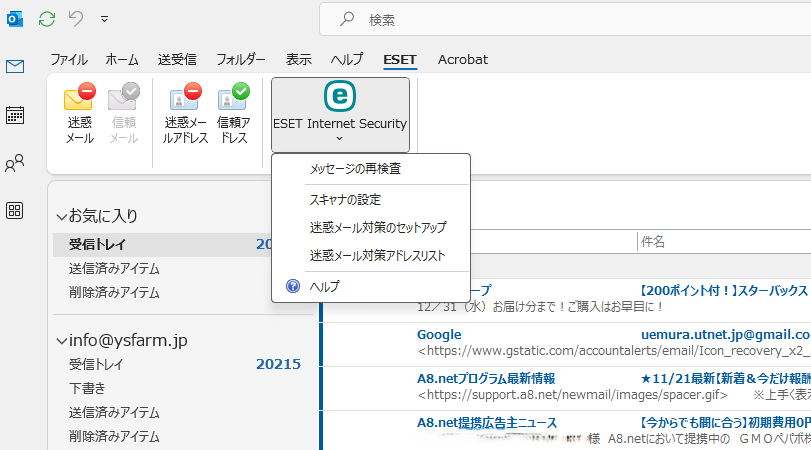Open the quick access toolbar customize dropdown

coord(105,19)
